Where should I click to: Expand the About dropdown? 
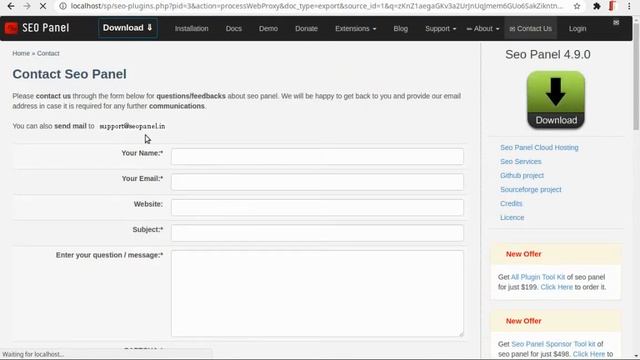tap(483, 29)
